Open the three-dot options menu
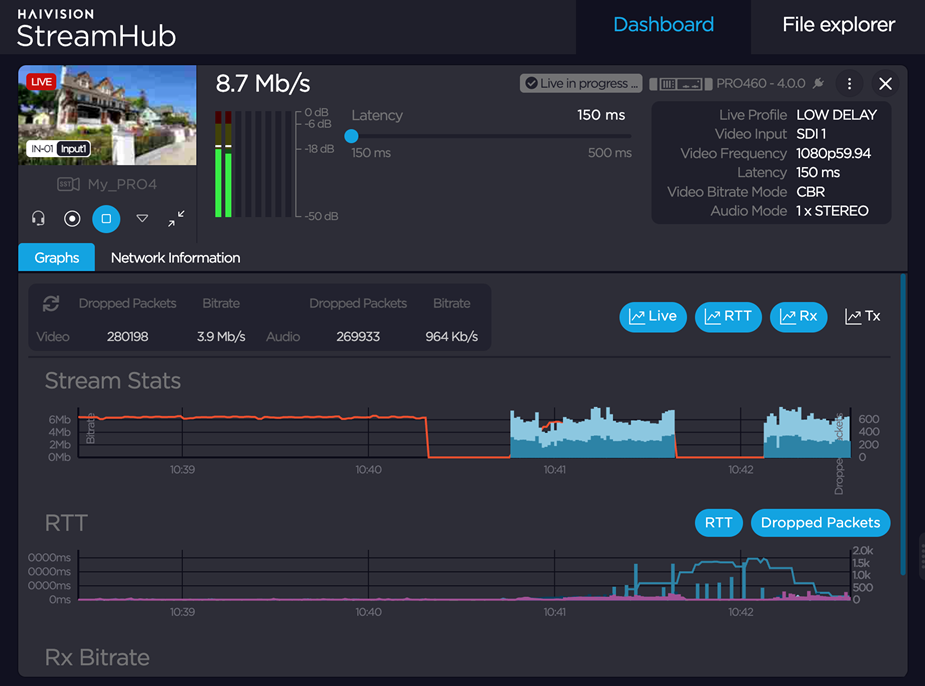Screen dimensions: 925x686 click(849, 84)
